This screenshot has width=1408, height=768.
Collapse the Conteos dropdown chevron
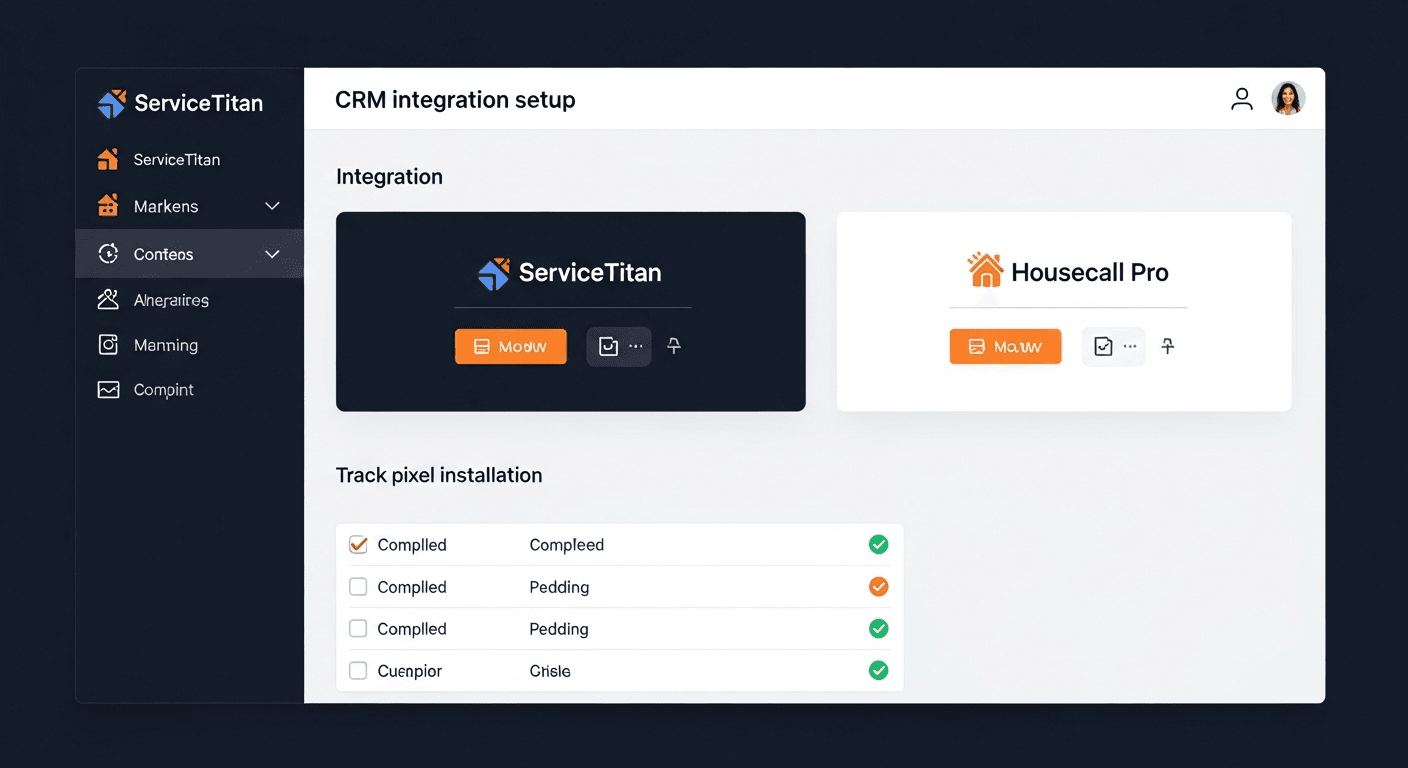(272, 254)
